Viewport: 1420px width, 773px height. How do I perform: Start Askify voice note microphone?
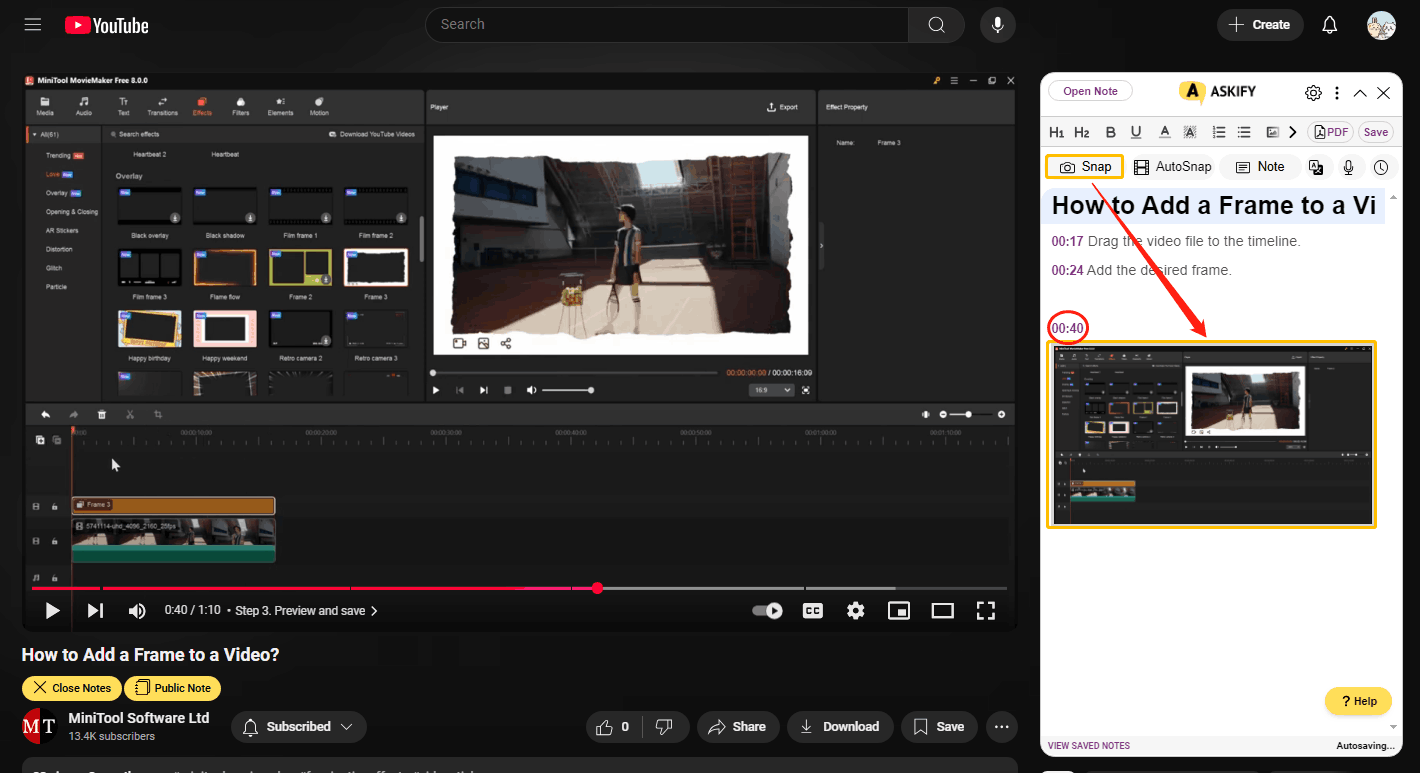(1348, 168)
